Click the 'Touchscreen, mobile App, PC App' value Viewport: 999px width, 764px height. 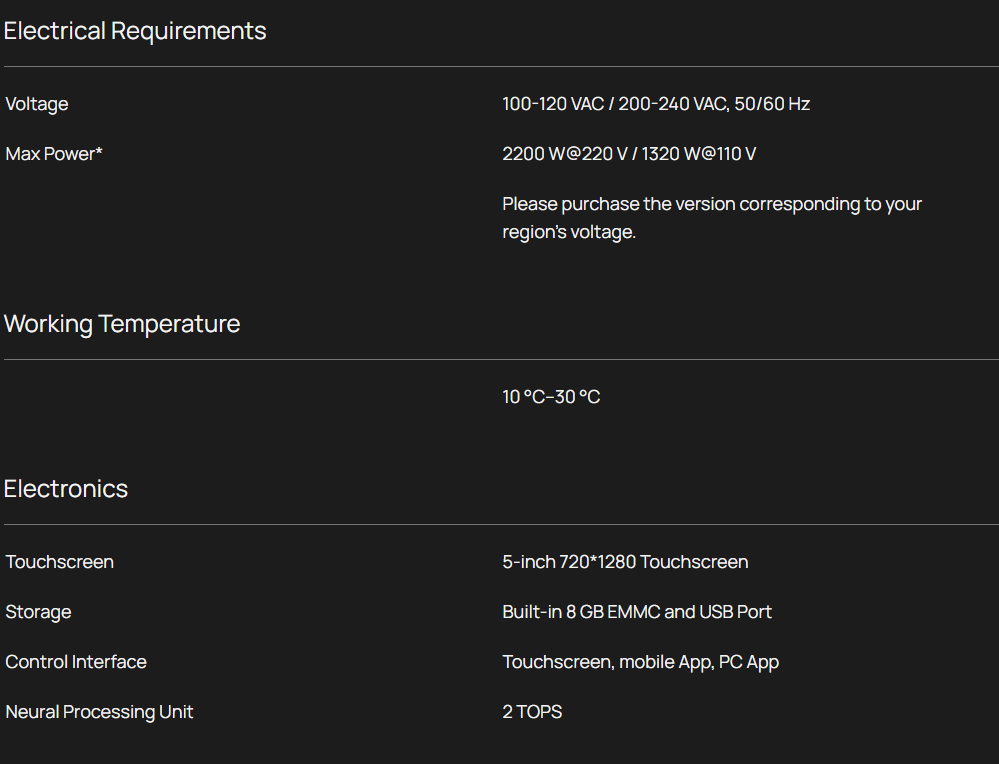[640, 662]
